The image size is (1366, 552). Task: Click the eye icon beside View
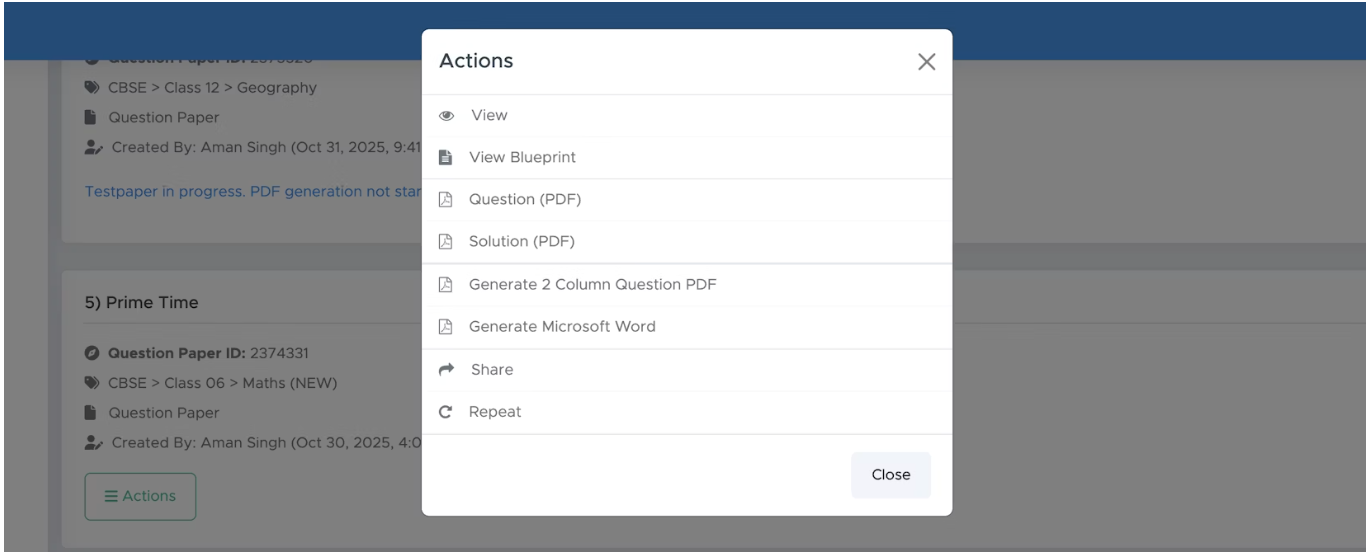coord(446,116)
